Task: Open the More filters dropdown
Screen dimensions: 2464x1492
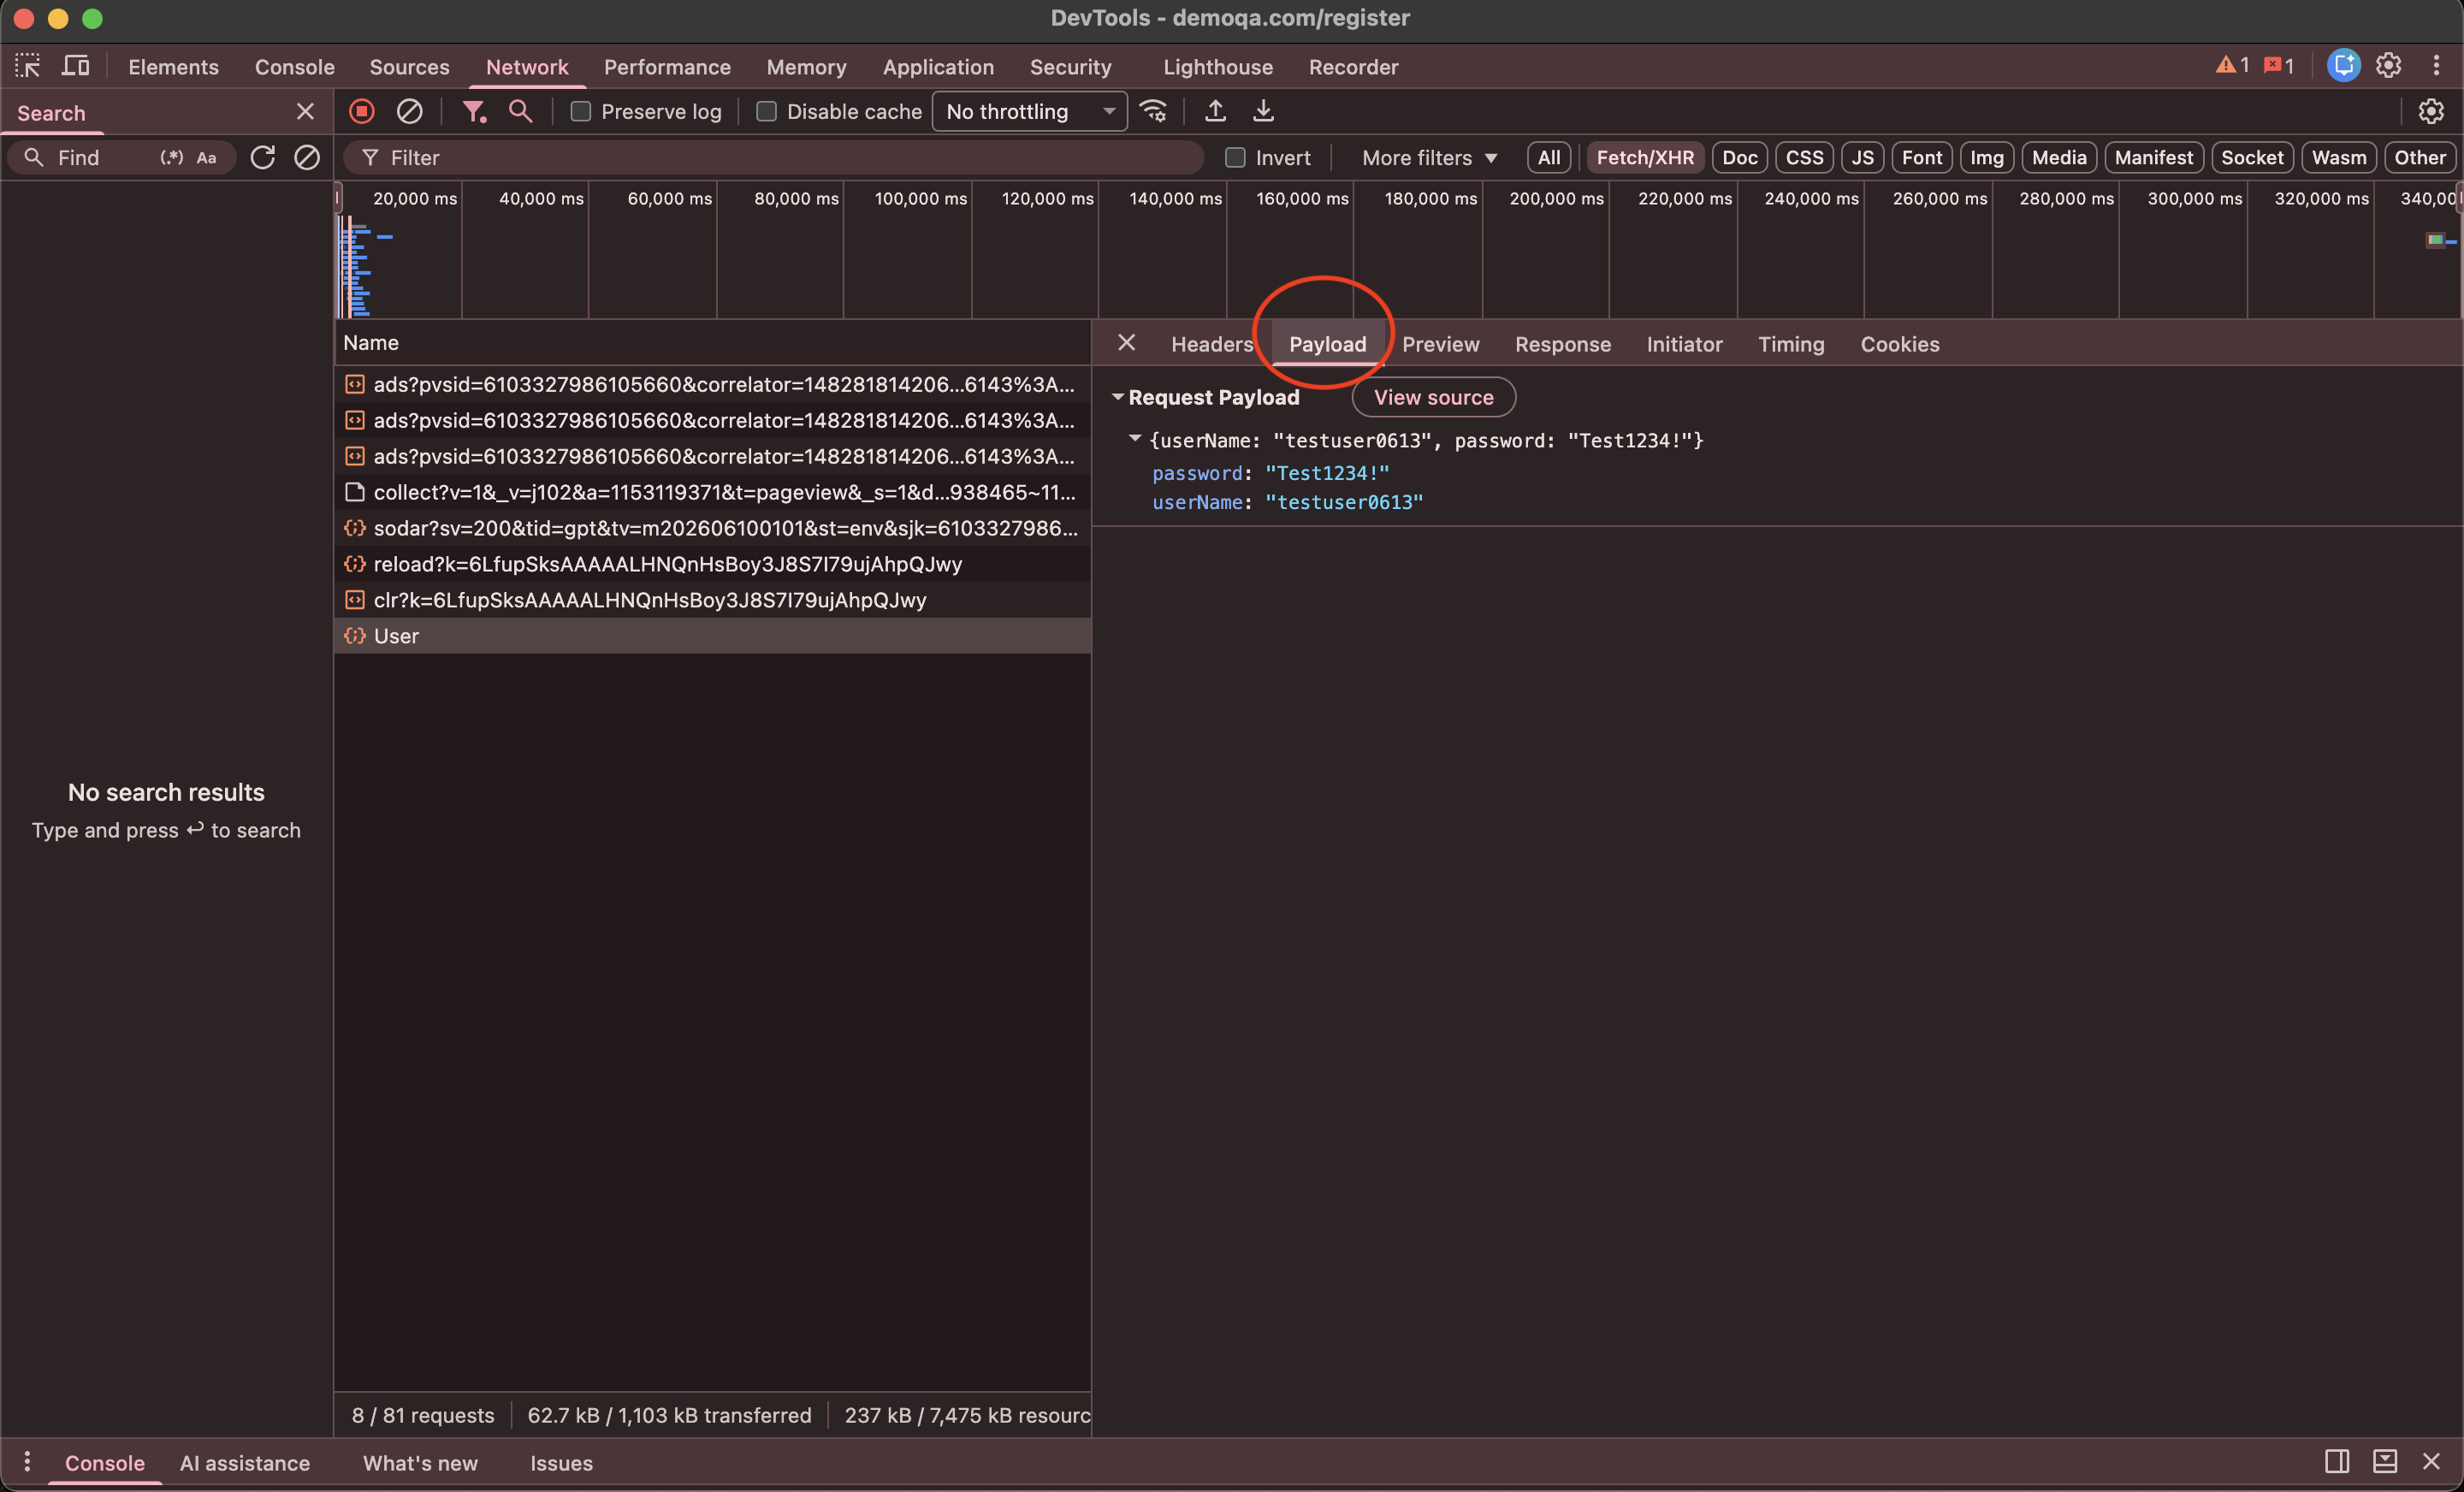Action: [1429, 157]
